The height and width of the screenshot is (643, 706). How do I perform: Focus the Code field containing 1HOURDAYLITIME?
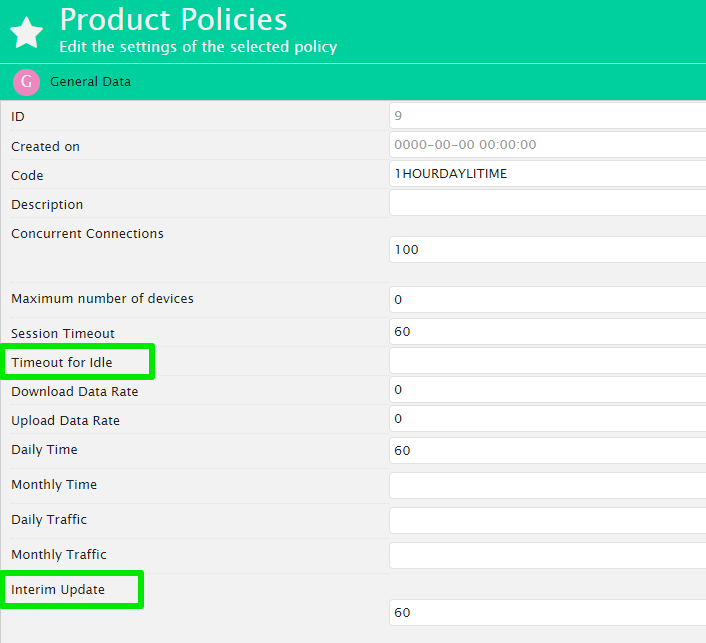click(547, 174)
